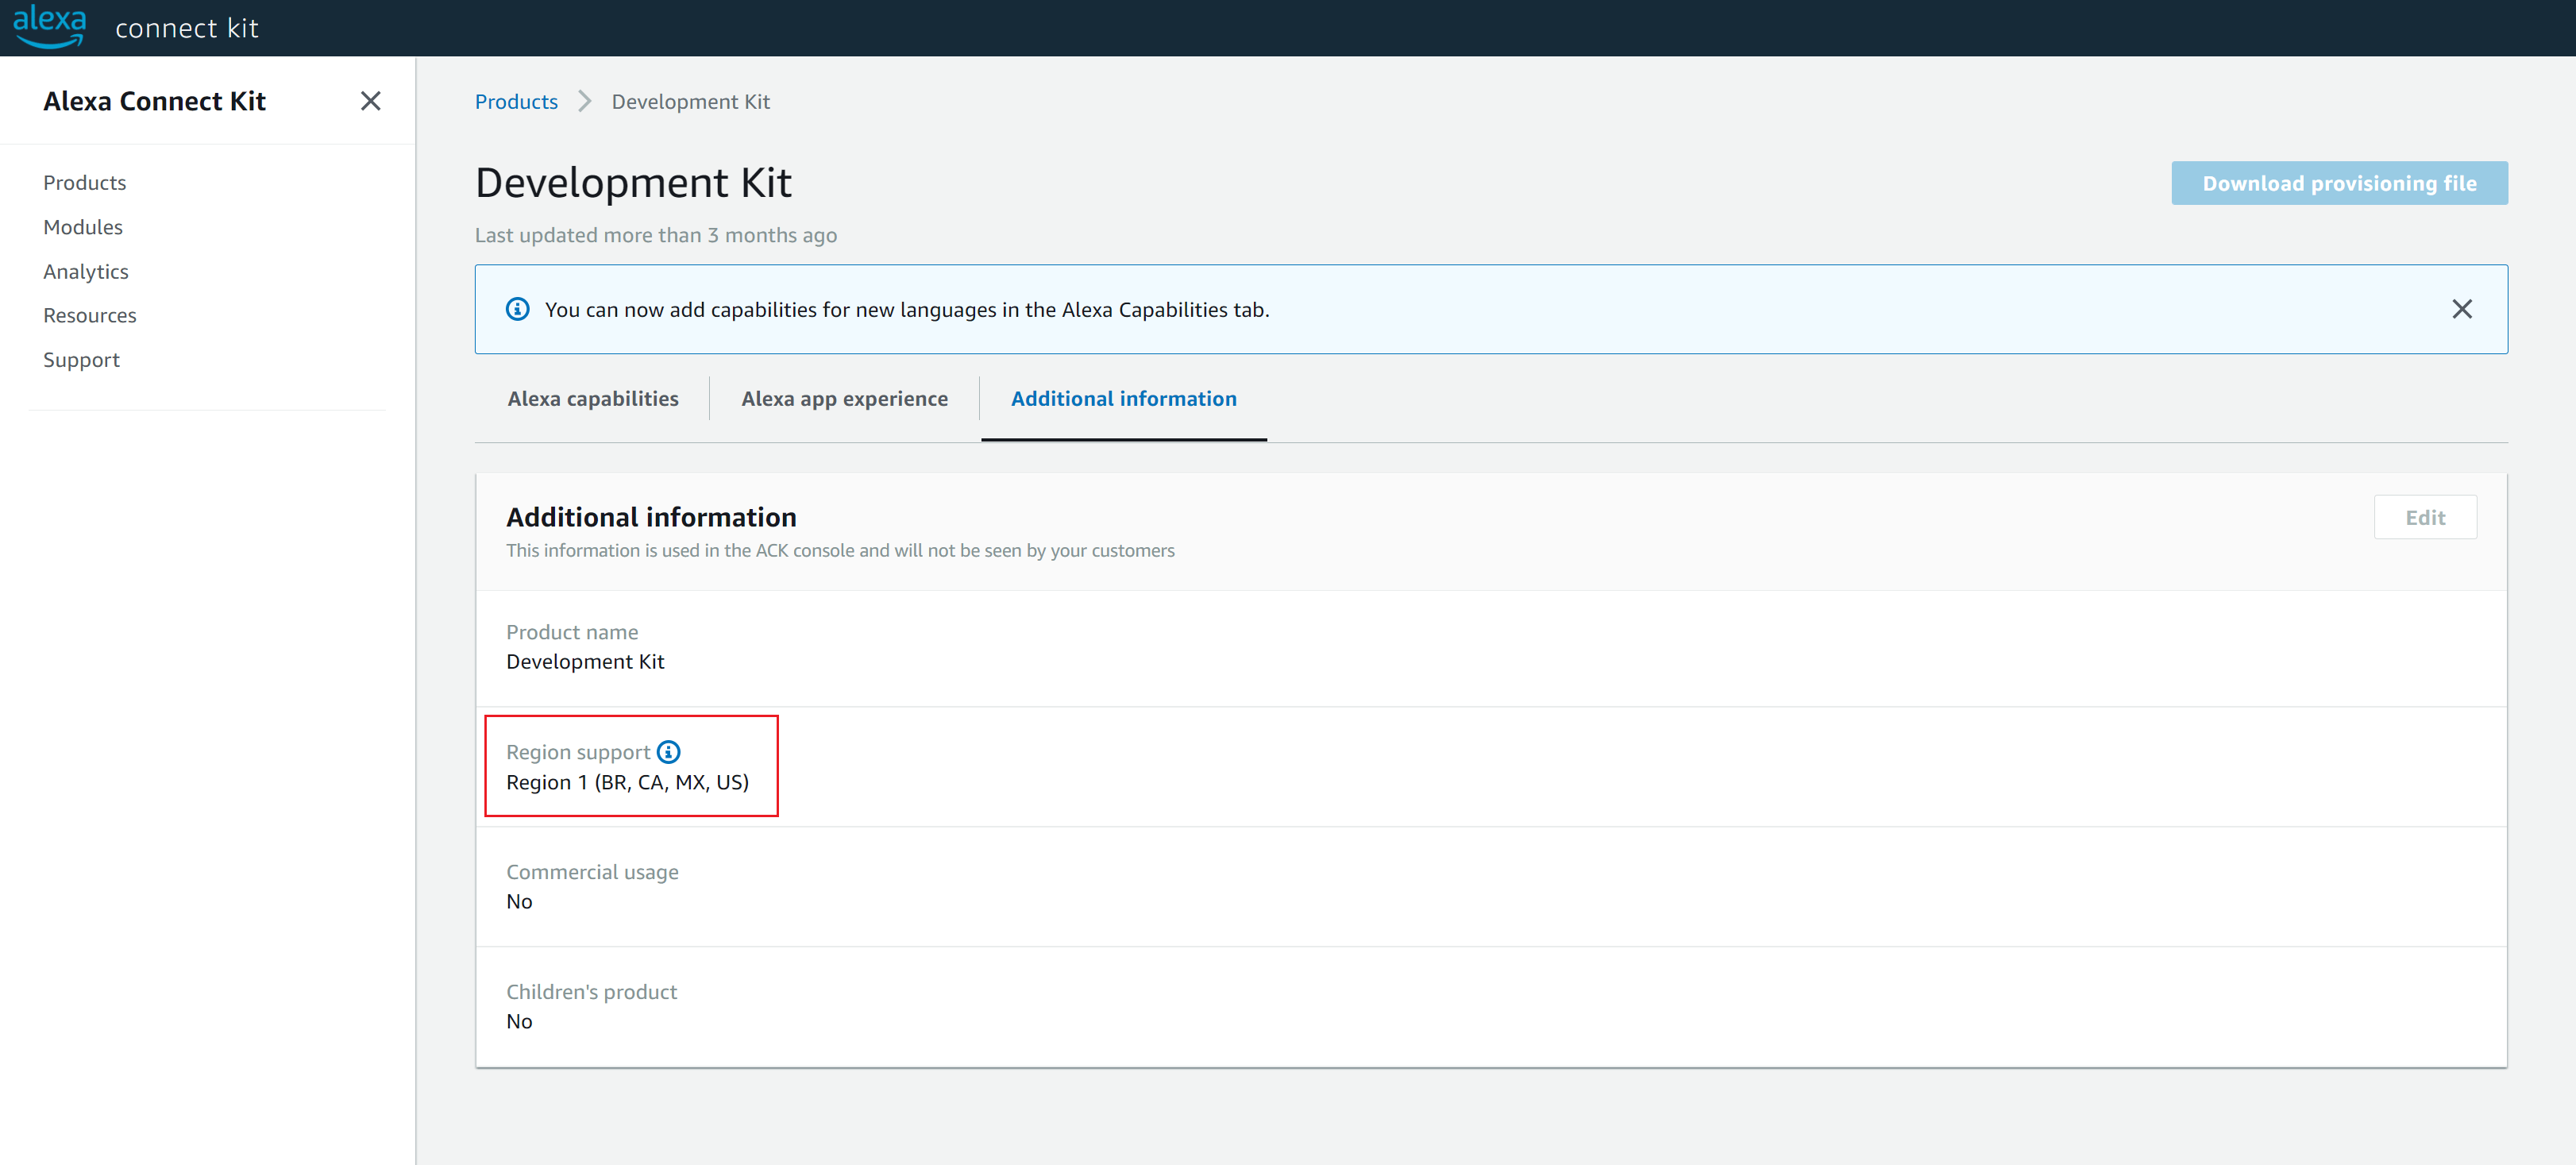Switch to Alexa app experience tab

(844, 399)
